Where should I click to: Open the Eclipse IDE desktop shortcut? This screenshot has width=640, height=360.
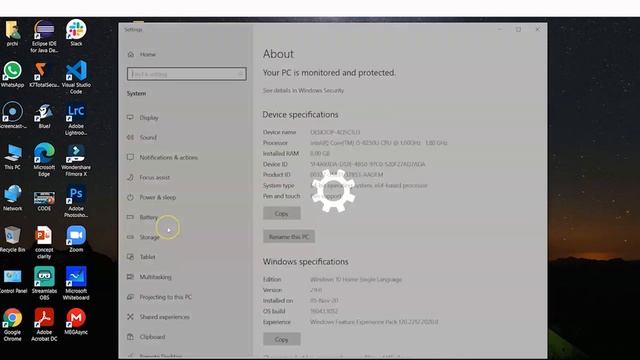tap(44, 37)
